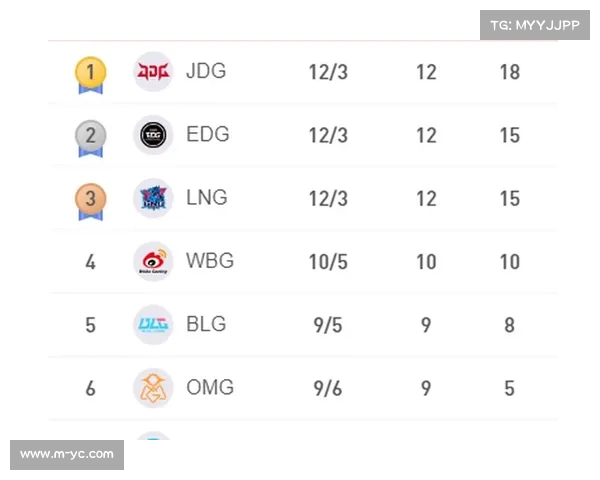Select the WBG team name
Viewport: 600px width, 480px height.
tap(210, 261)
